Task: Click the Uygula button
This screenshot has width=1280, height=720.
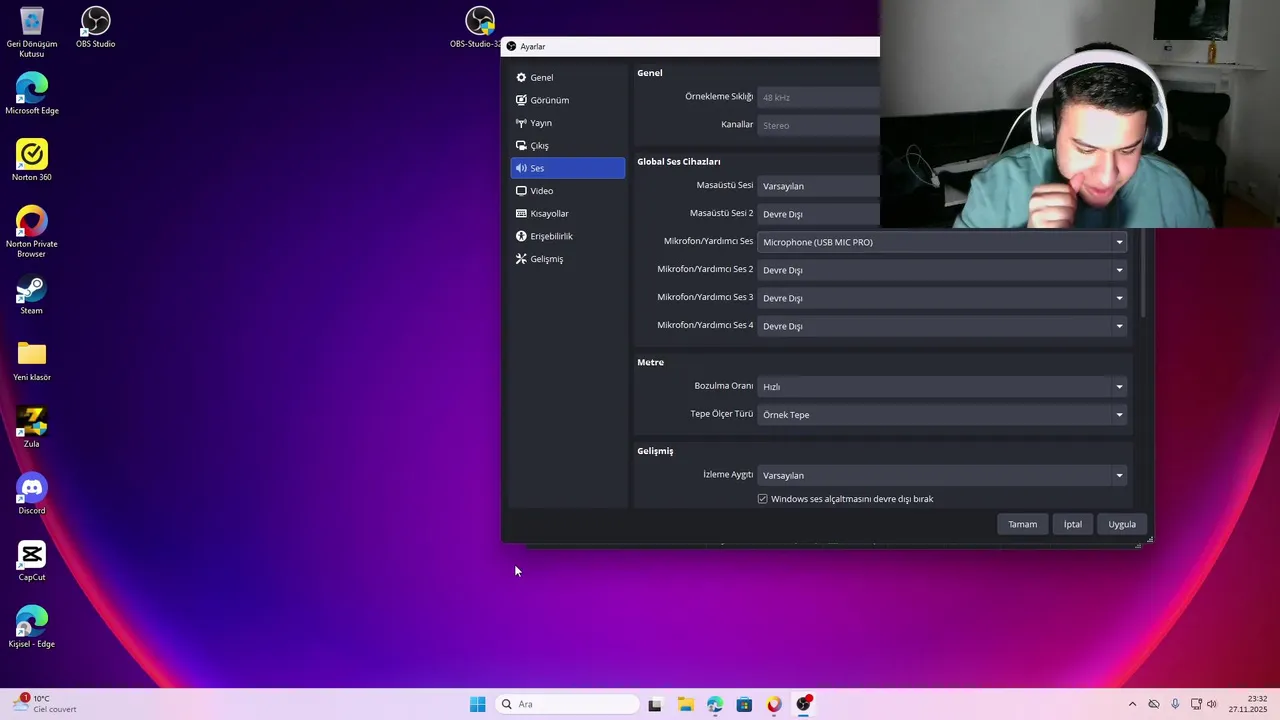Action: click(1122, 524)
